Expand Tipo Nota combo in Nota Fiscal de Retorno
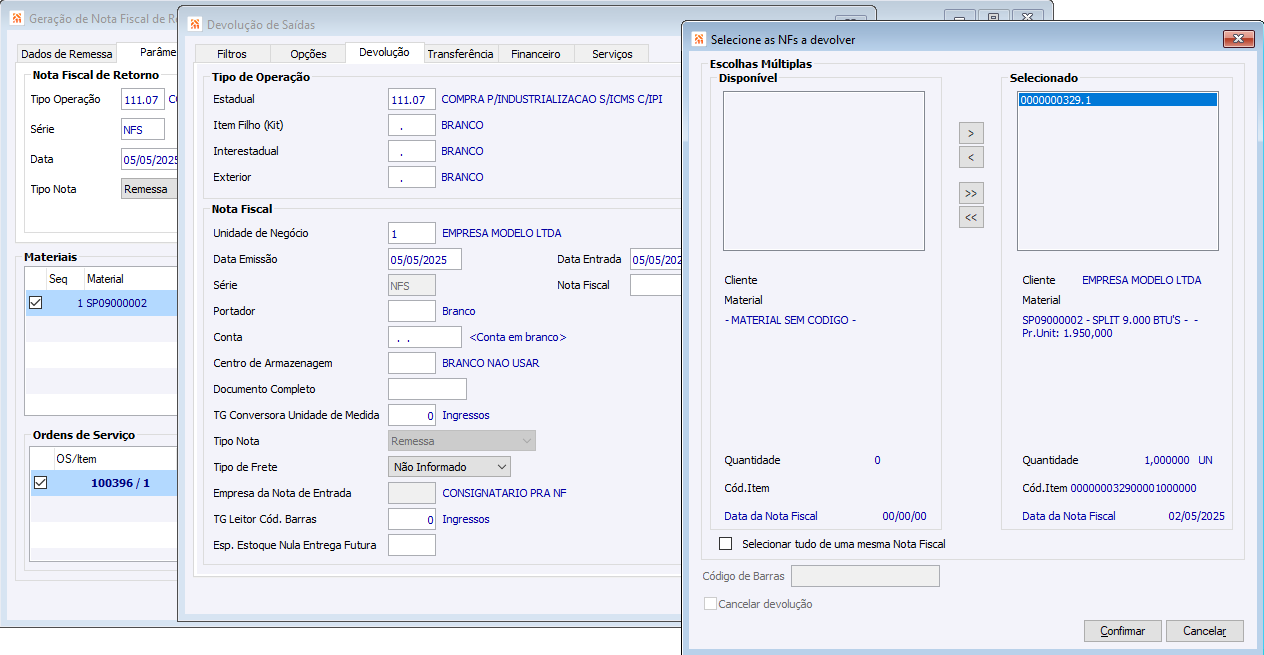Image resolution: width=1264 pixels, height=655 pixels. coord(148,189)
